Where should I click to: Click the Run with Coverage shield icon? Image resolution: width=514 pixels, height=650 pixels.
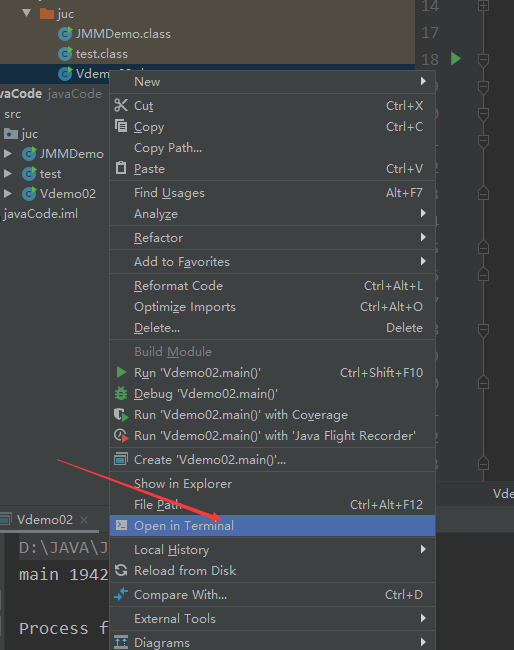(121, 415)
